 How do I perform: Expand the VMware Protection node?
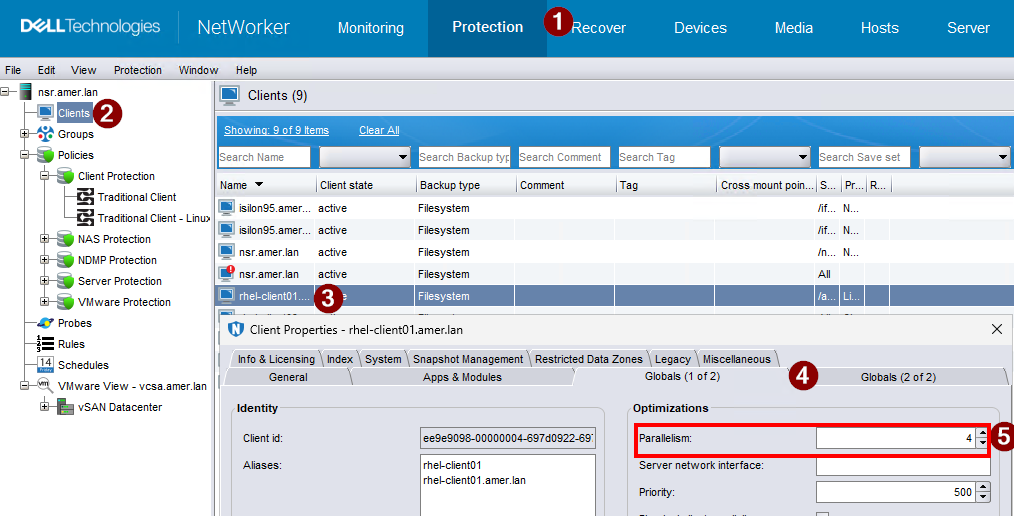[x=44, y=302]
